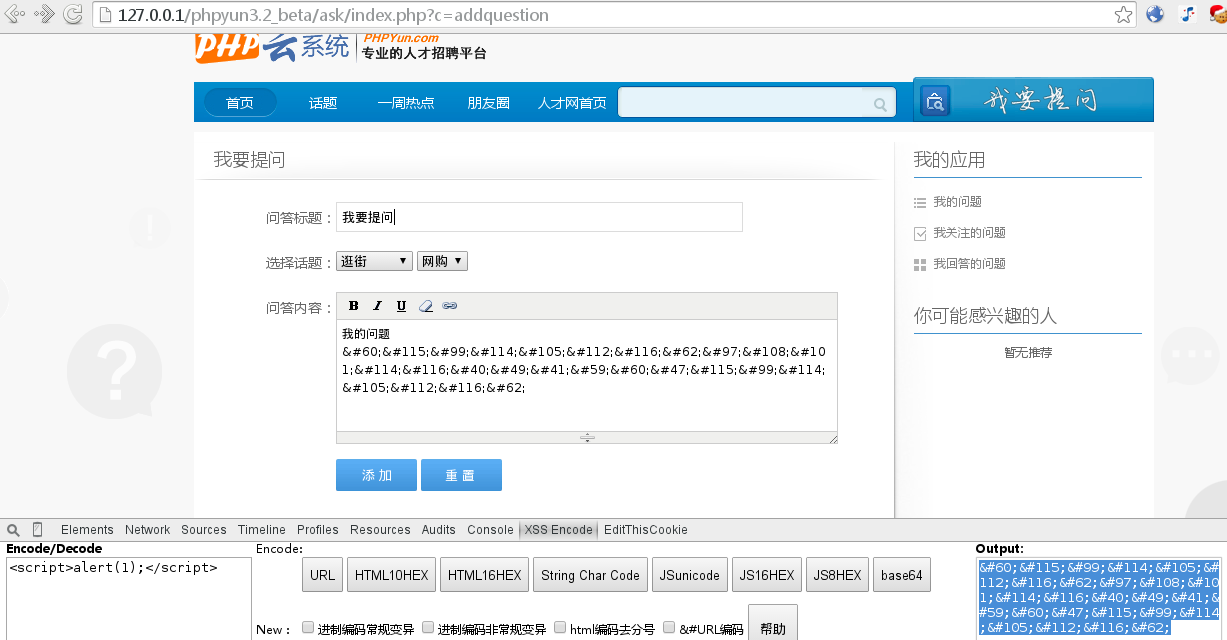This screenshot has height=640, width=1227.
Task: Click the bold formatting icon in editor
Action: coord(354,306)
